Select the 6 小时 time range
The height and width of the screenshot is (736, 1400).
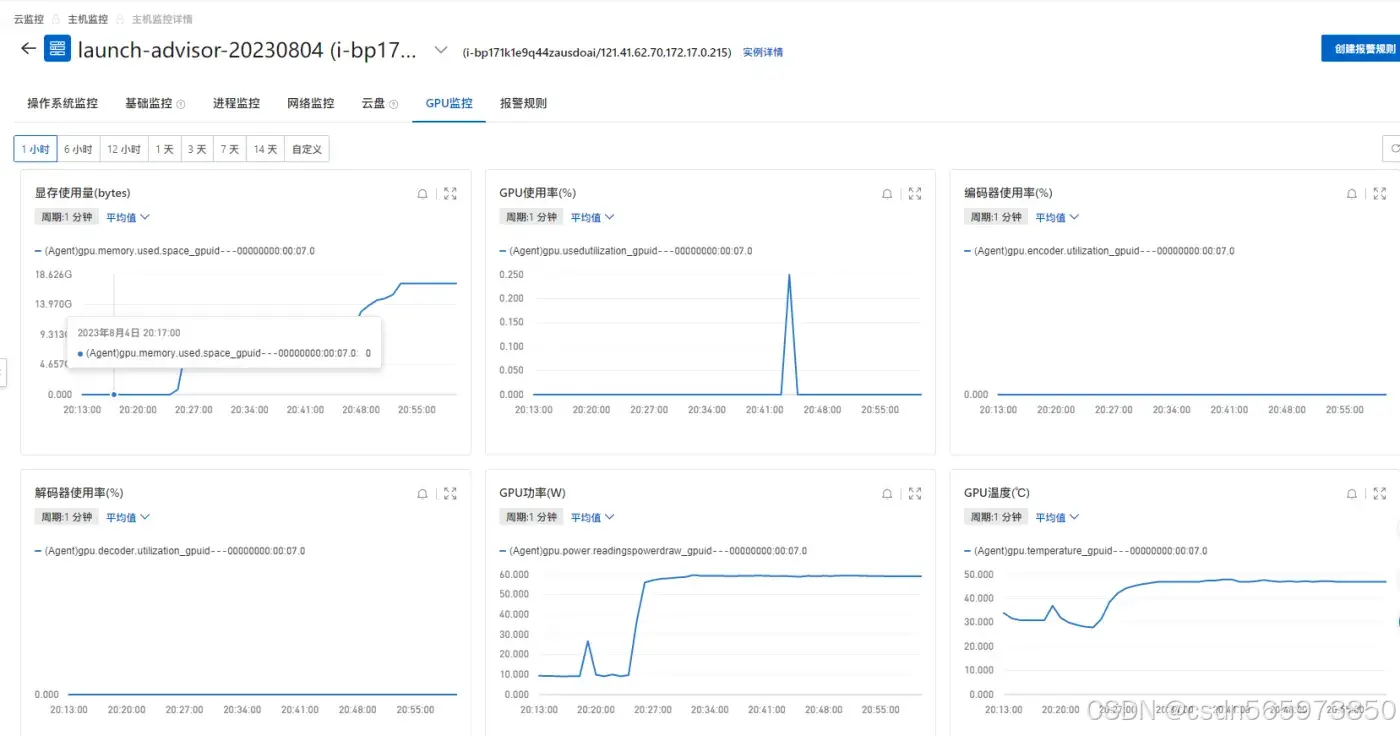pos(78,150)
